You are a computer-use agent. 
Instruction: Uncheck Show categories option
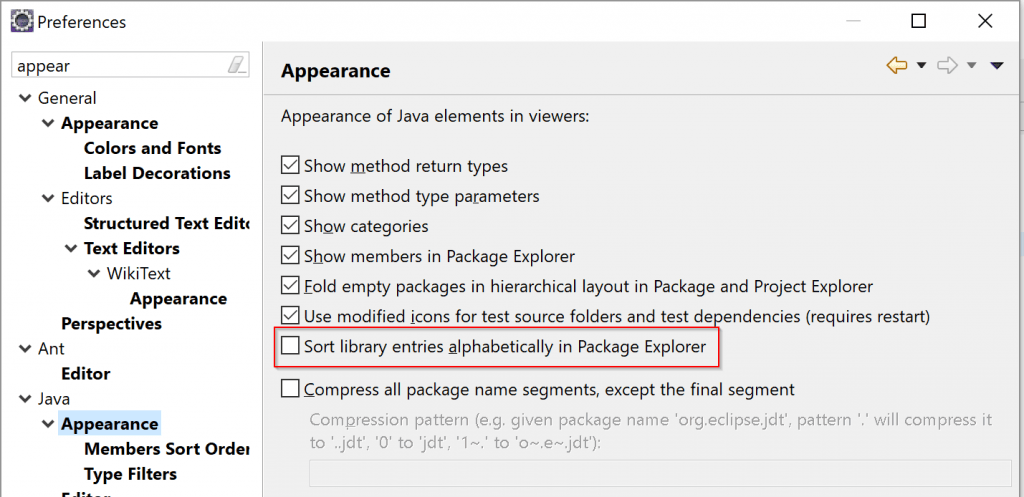point(290,225)
